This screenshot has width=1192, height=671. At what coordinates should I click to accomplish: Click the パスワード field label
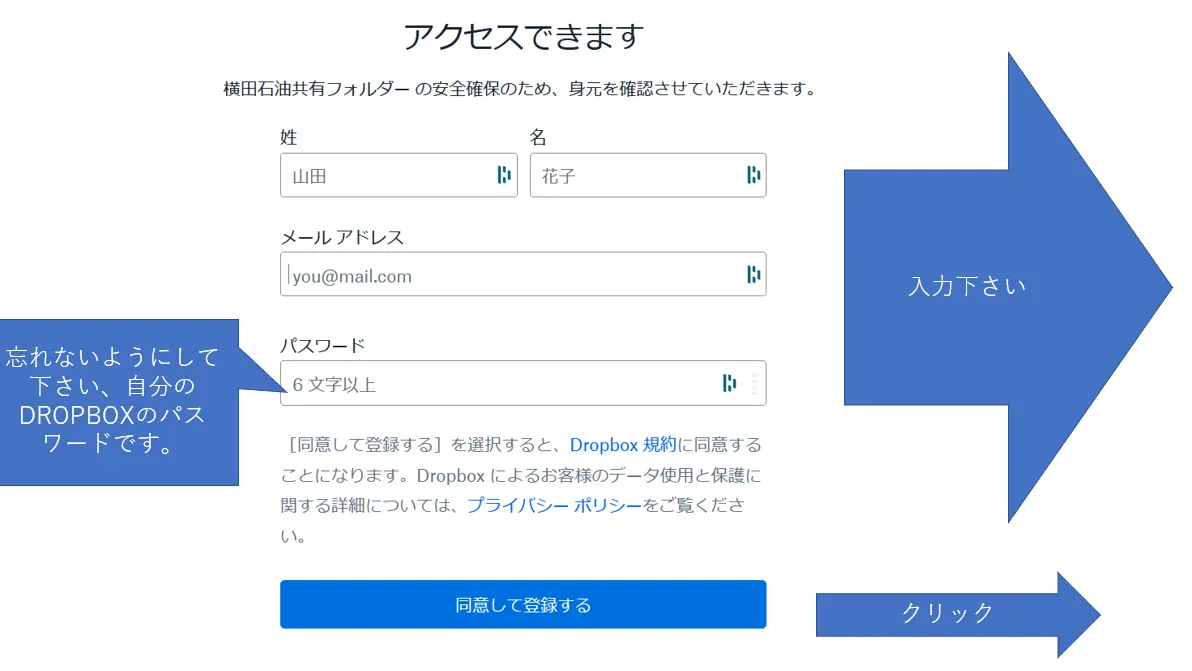tap(321, 343)
